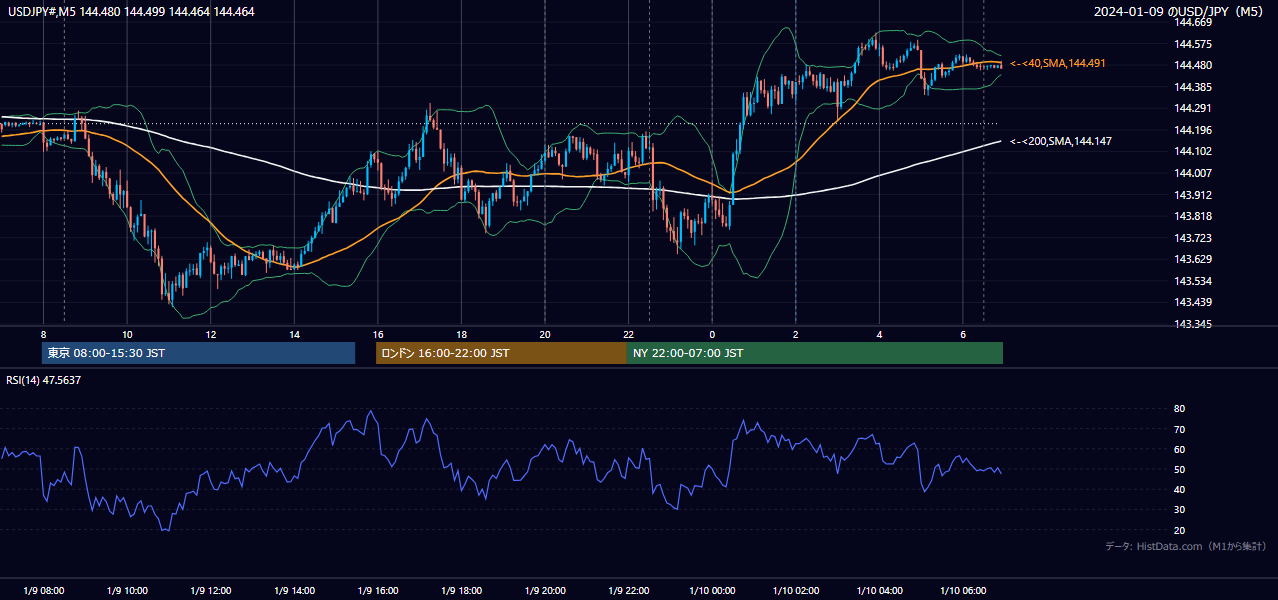Click price scale value 144.007
Screen dimensions: 1278x600
[x=1192, y=173]
